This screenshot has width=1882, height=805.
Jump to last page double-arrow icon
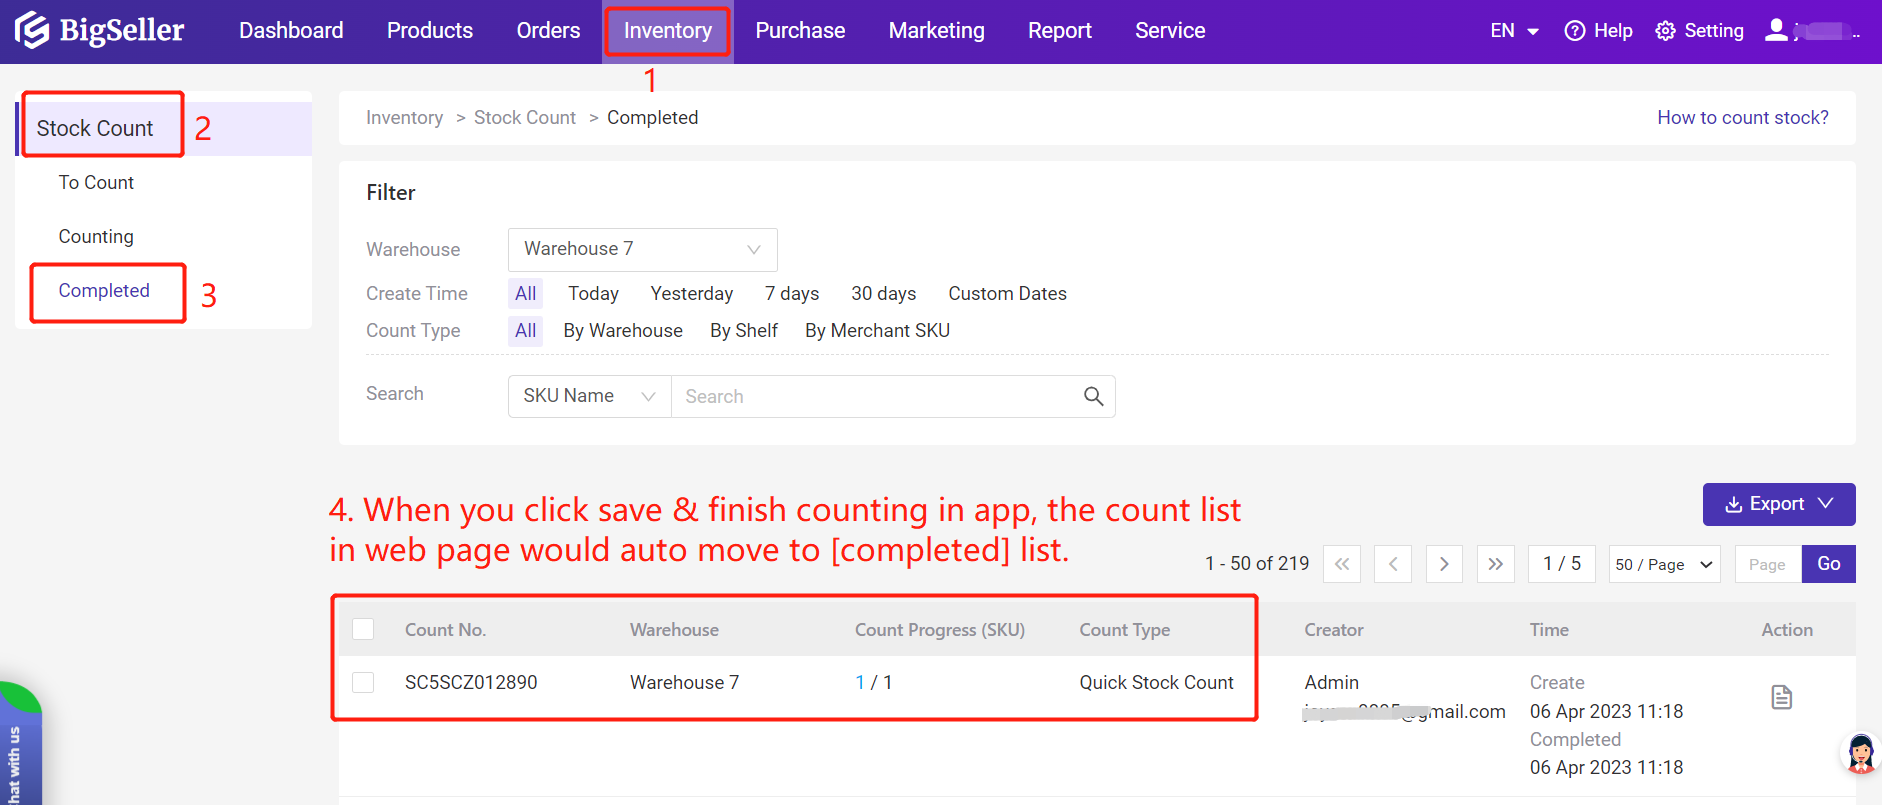1495,564
